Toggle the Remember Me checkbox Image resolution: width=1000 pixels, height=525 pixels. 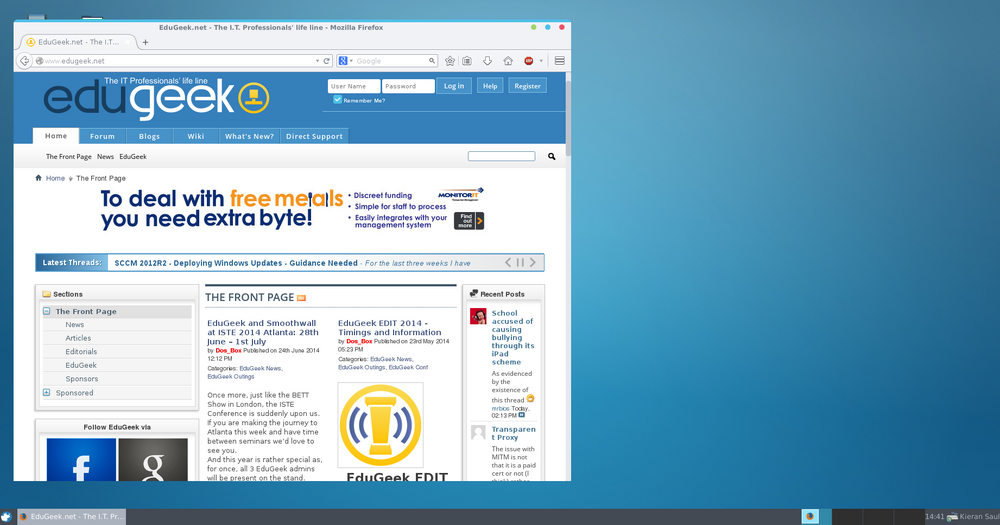pyautogui.click(x=337, y=100)
